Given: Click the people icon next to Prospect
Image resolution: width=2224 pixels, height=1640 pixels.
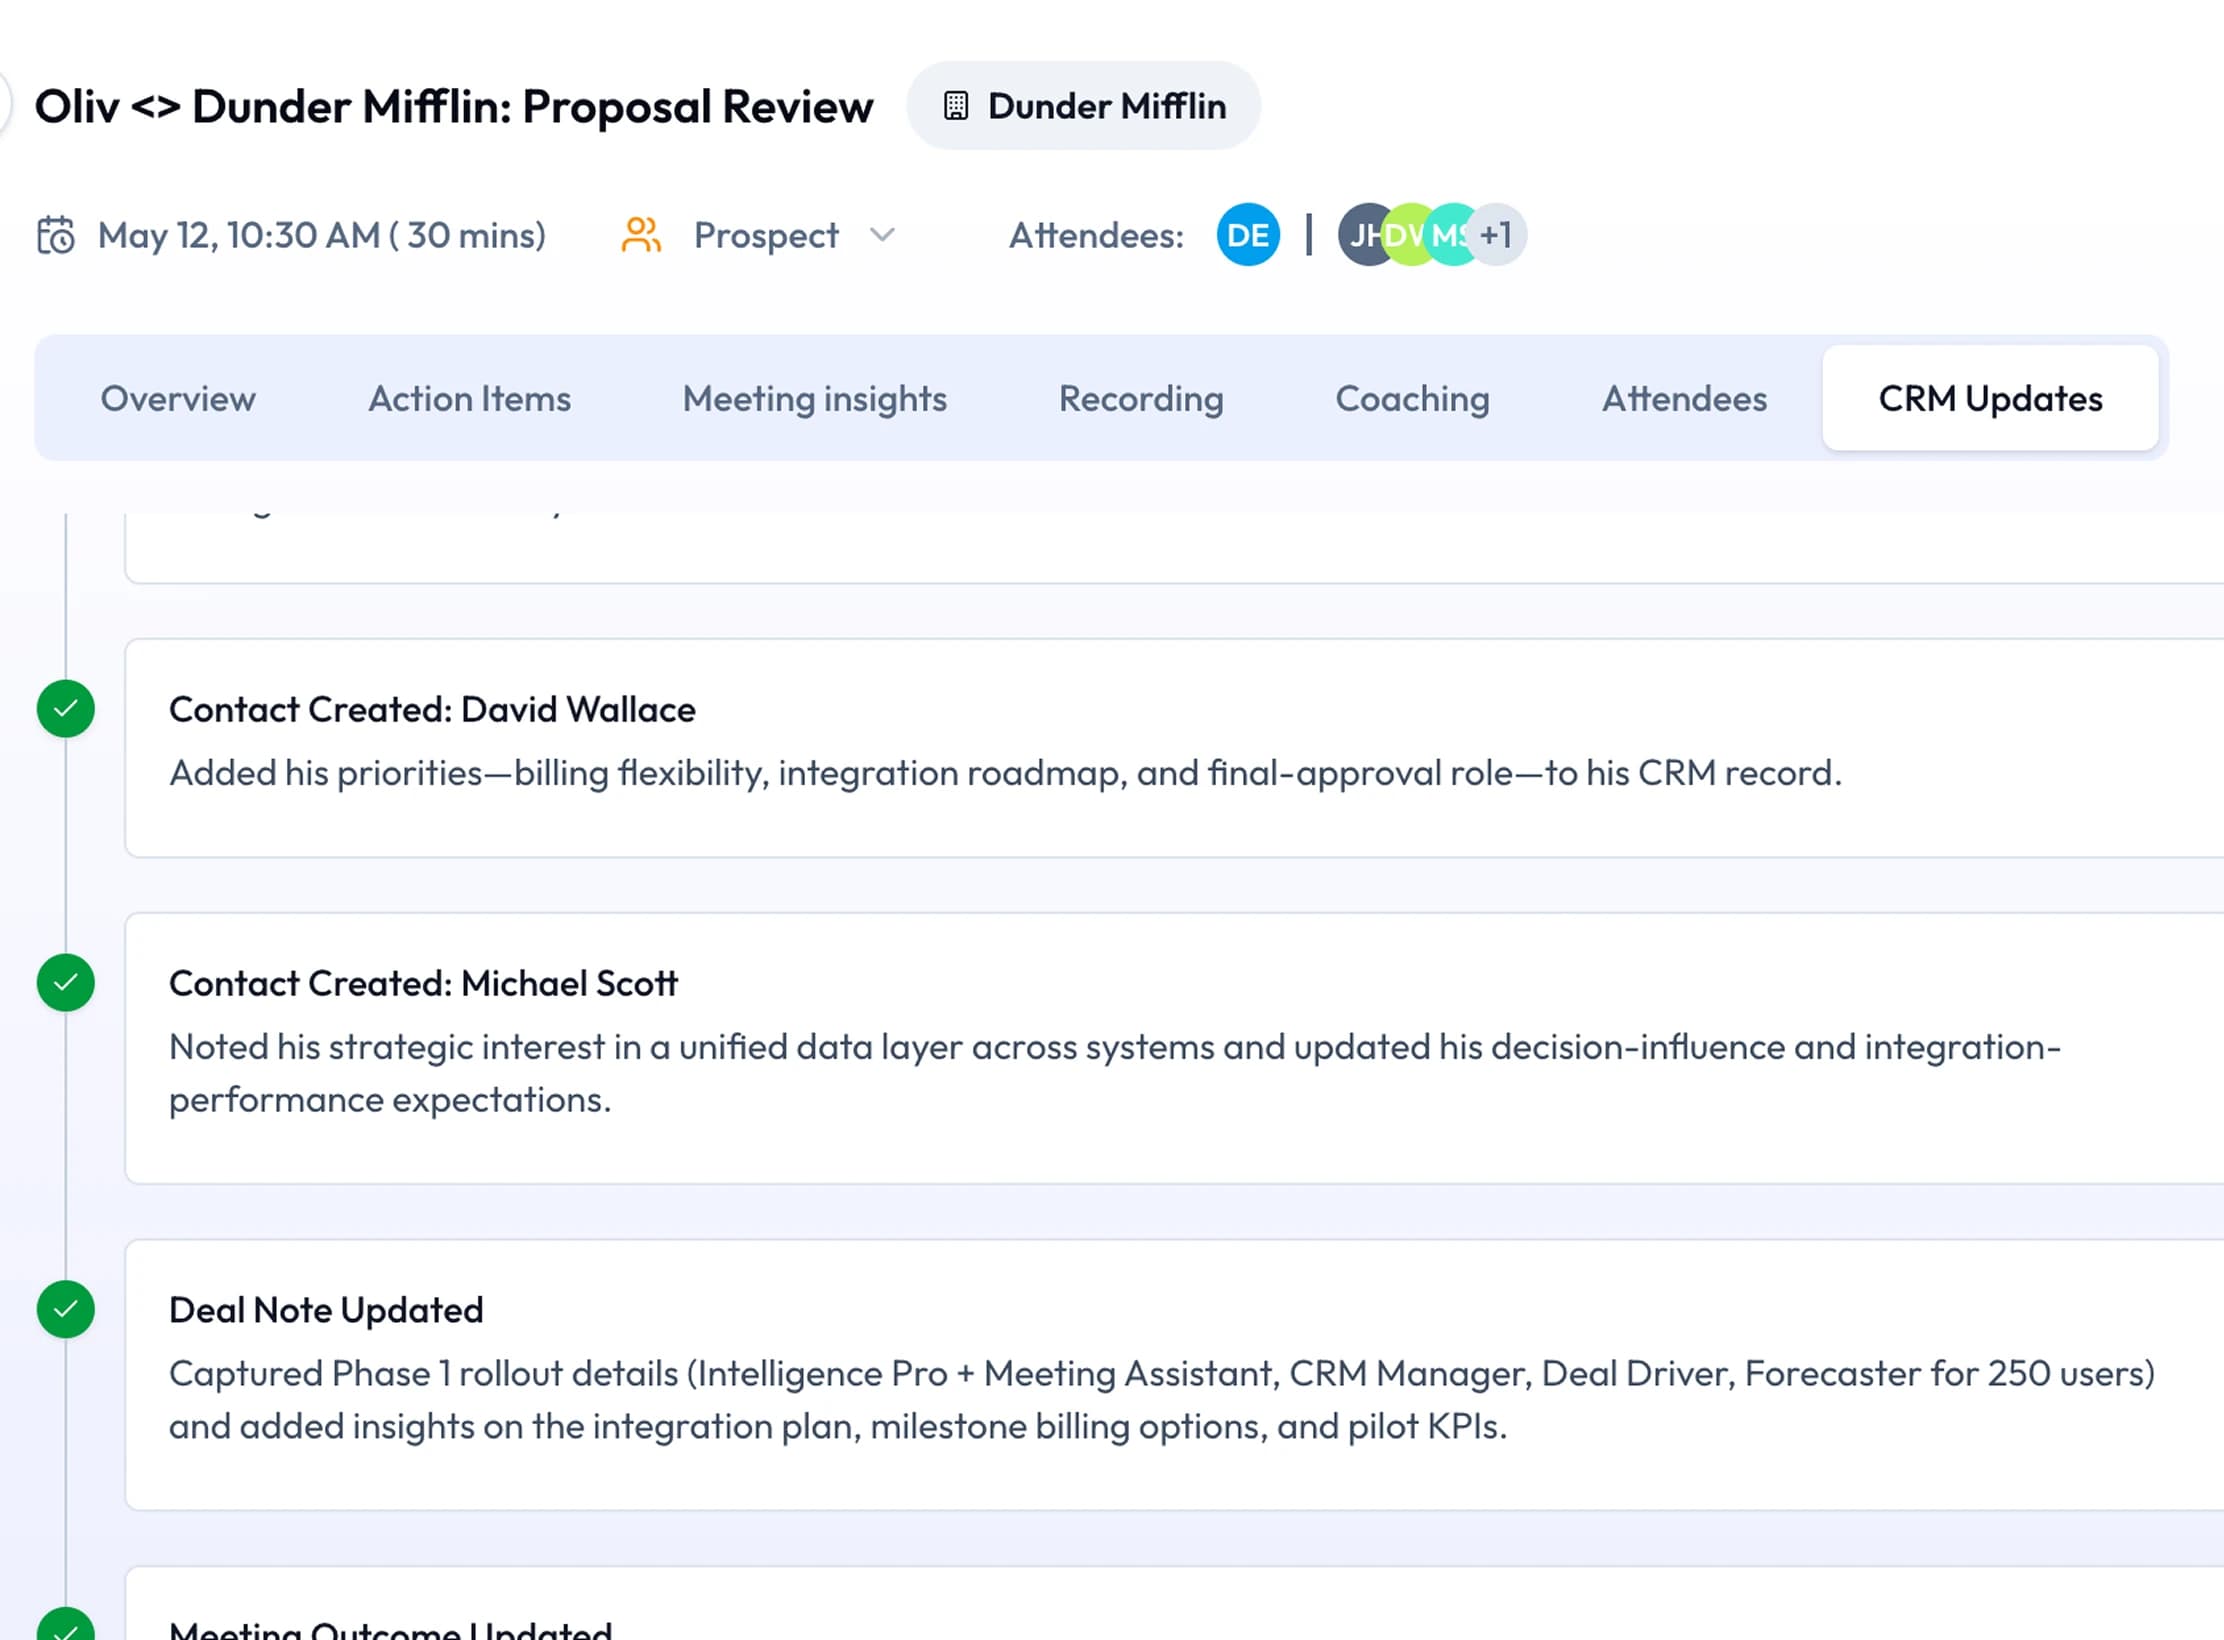Looking at the screenshot, I should pos(641,235).
